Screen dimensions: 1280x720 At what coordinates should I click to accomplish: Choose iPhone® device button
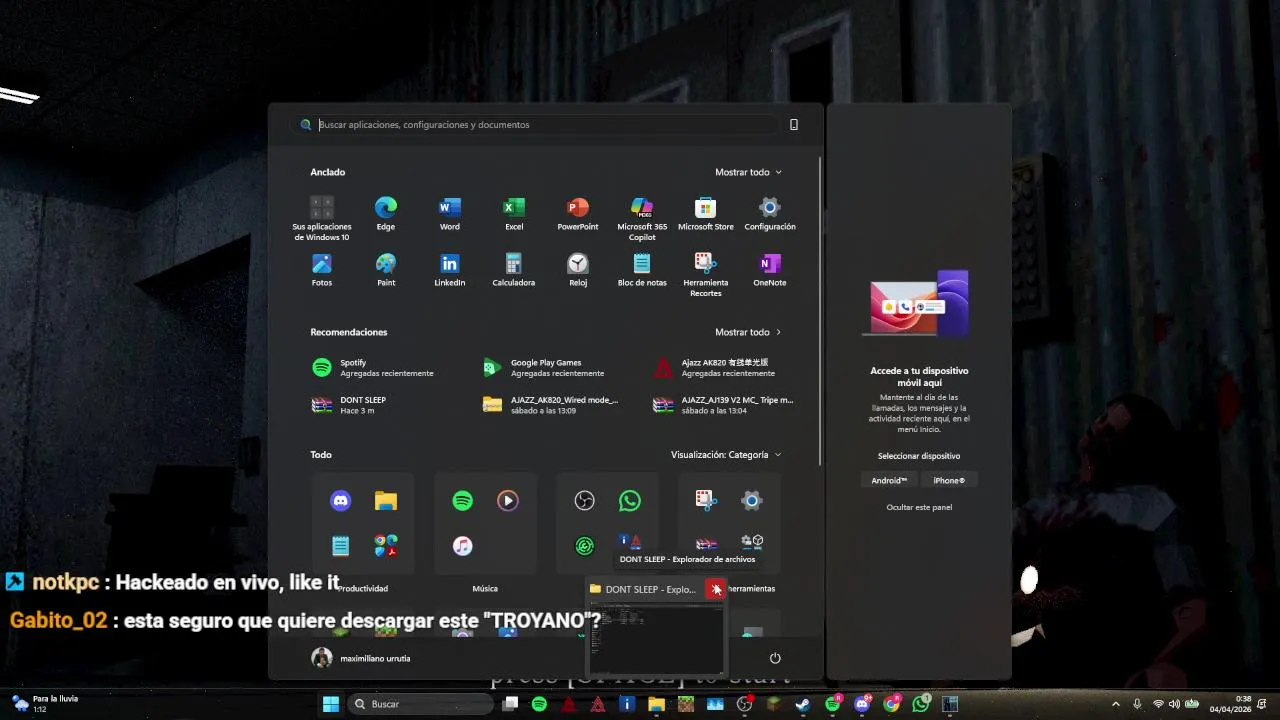pyautogui.click(x=949, y=480)
